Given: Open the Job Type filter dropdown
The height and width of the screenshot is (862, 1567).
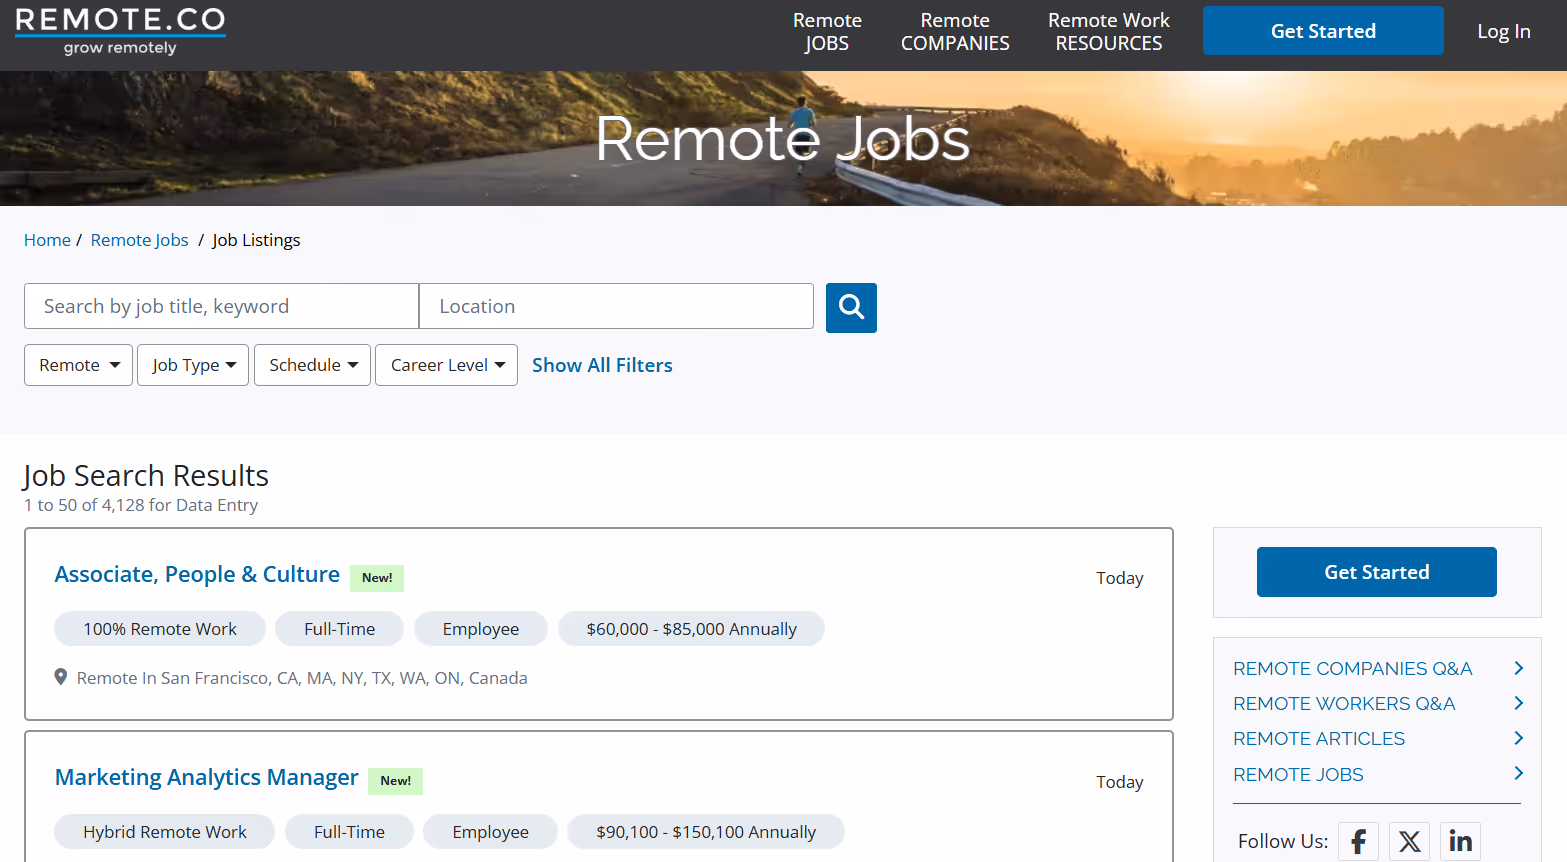Looking at the screenshot, I should coord(193,365).
